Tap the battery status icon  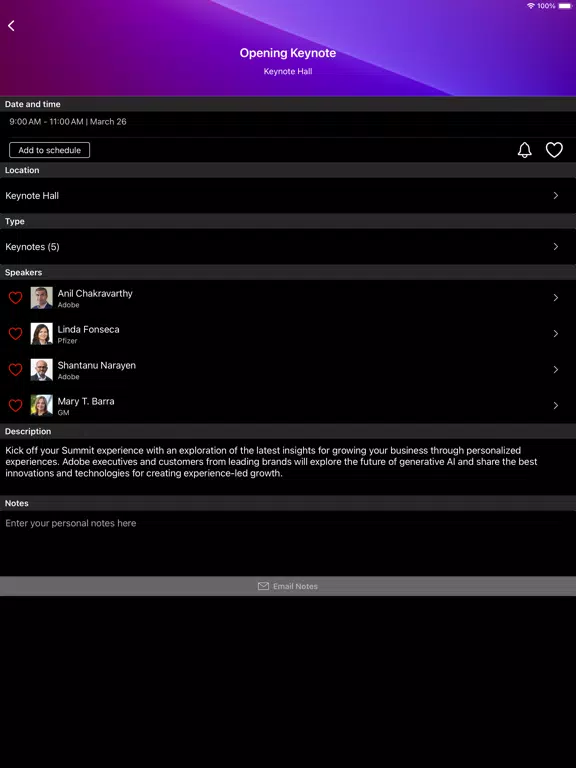pos(565,6)
